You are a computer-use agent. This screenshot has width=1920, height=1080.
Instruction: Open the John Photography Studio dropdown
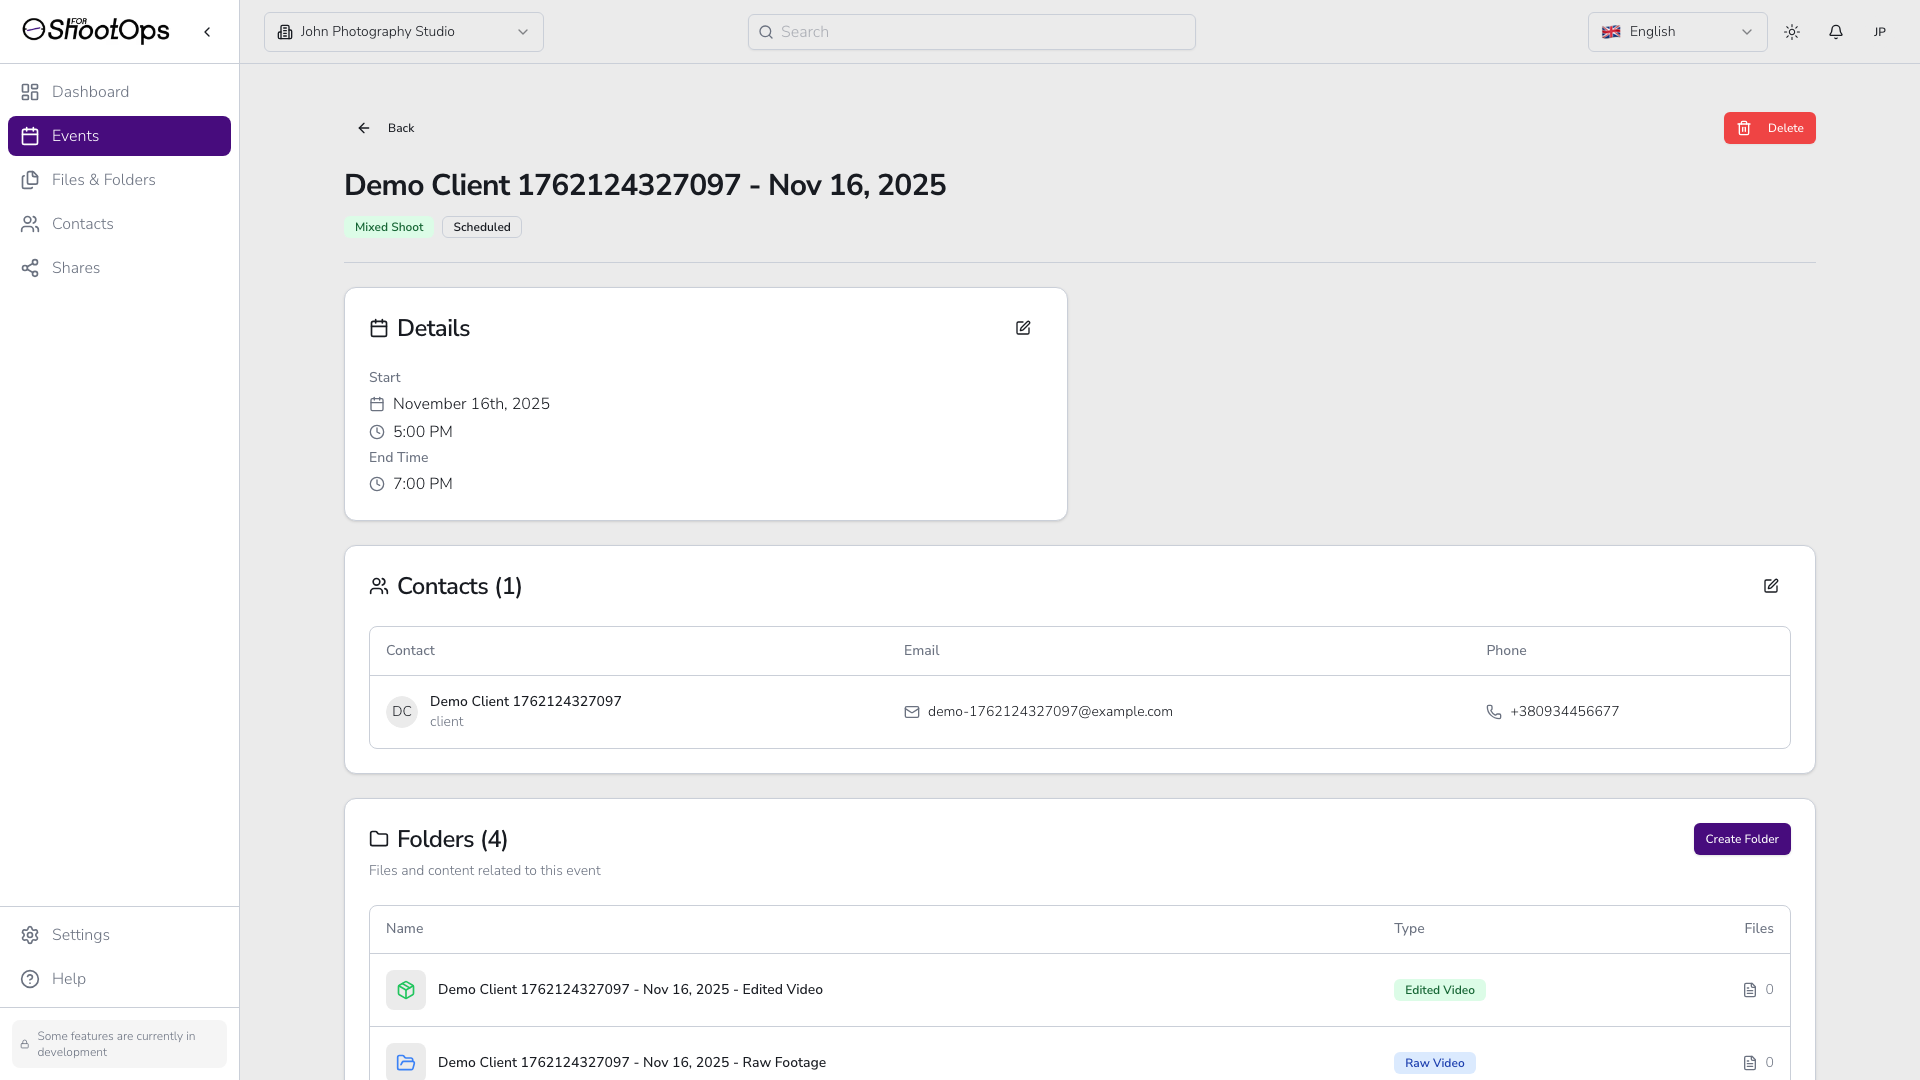click(x=403, y=32)
